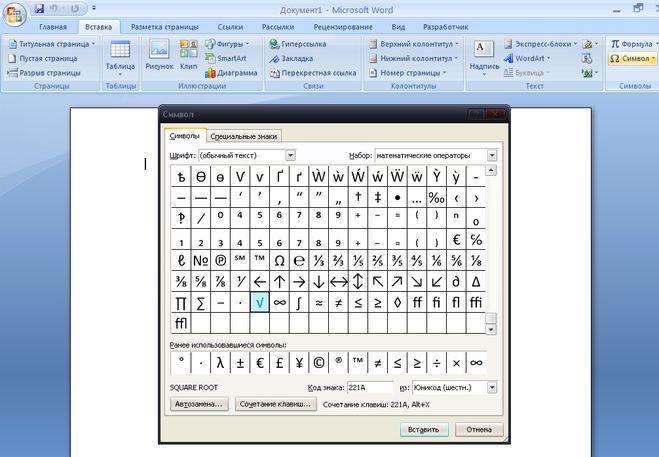
Task: Open the Mailings (Рассылки) tab
Action: pyautogui.click(x=278, y=27)
